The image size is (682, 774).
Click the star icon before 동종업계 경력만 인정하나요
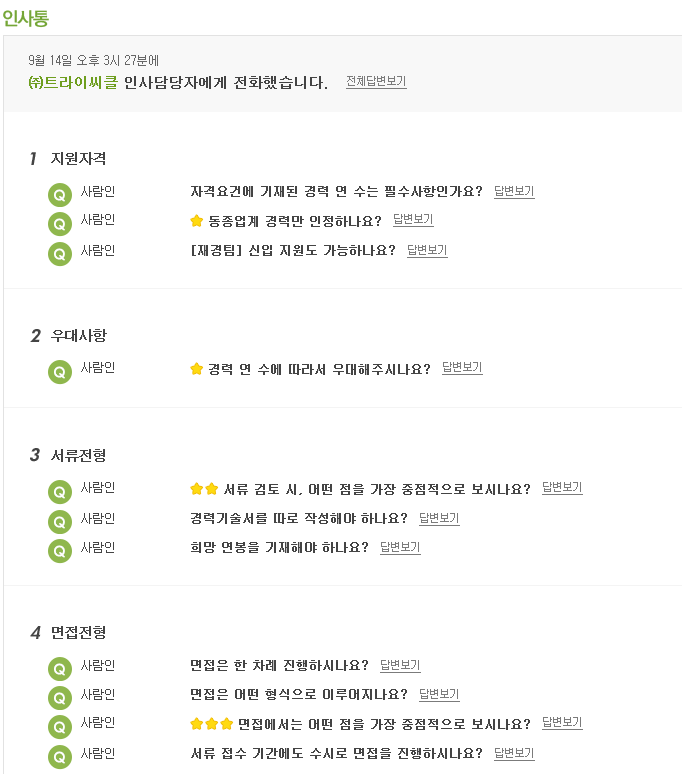point(196,221)
